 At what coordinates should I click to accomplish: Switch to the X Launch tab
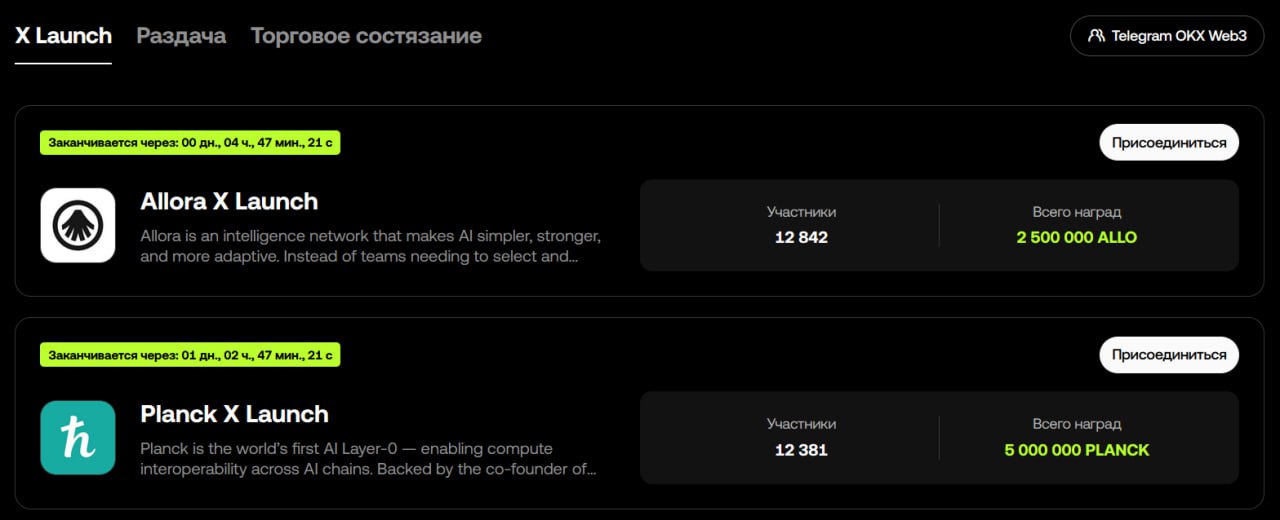(63, 36)
